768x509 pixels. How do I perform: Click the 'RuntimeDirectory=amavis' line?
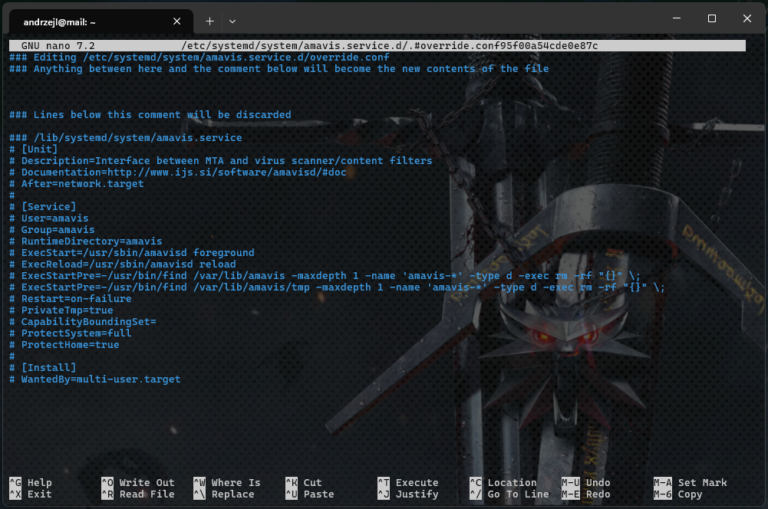(86, 241)
